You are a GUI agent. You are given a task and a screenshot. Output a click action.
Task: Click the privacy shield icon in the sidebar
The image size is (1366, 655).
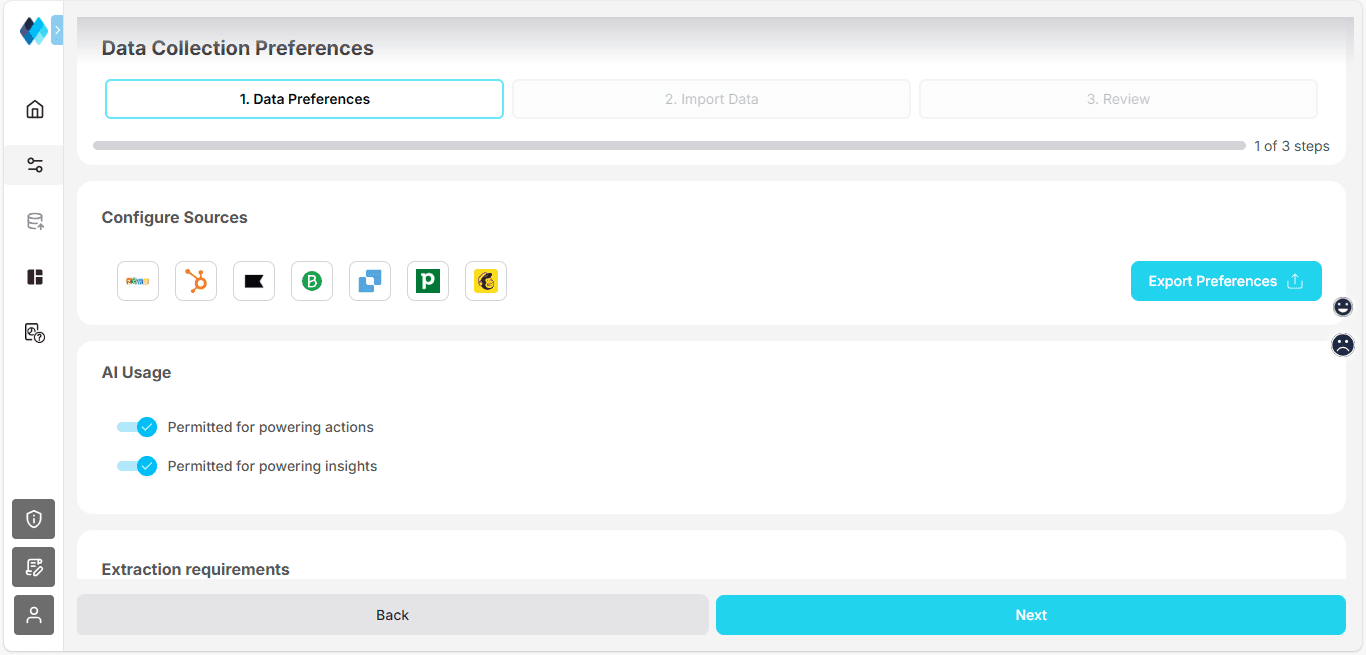[33, 519]
